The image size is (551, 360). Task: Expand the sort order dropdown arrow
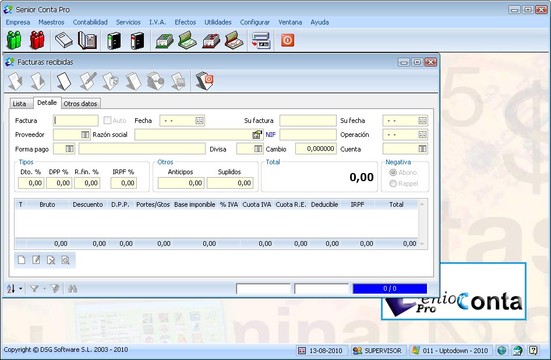pyautogui.click(x=21, y=289)
